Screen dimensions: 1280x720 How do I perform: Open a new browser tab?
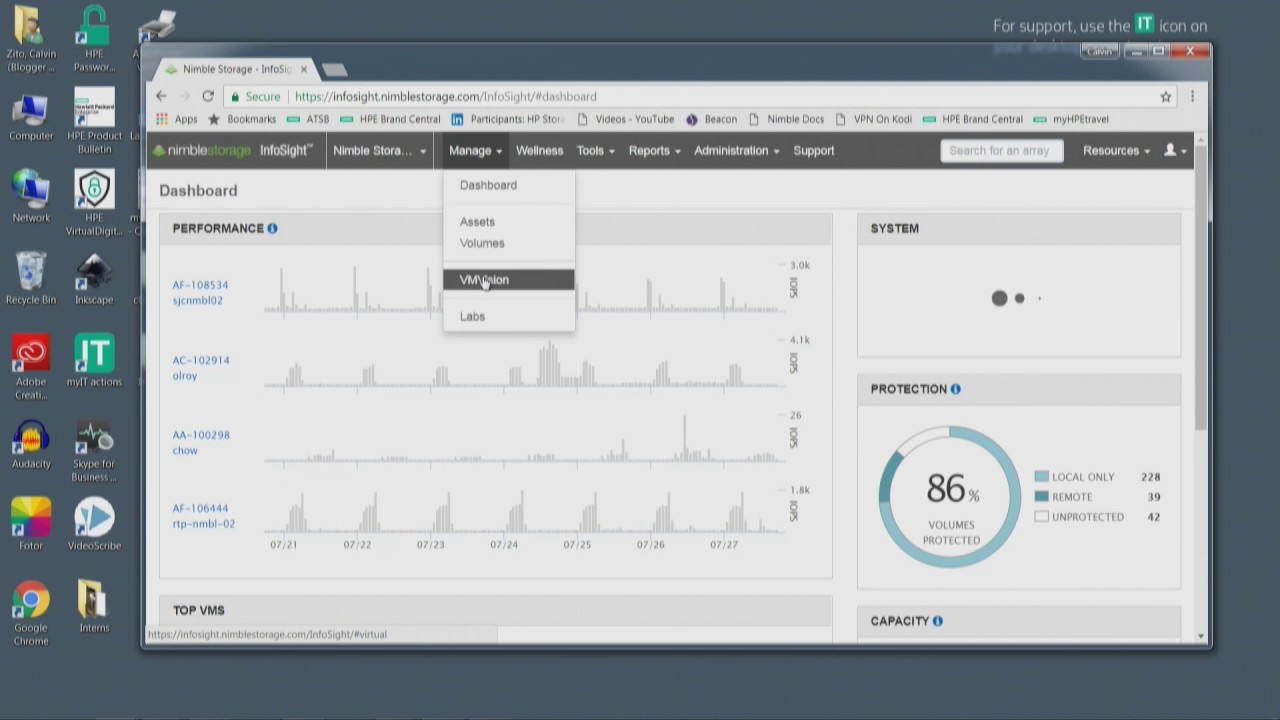(335, 69)
